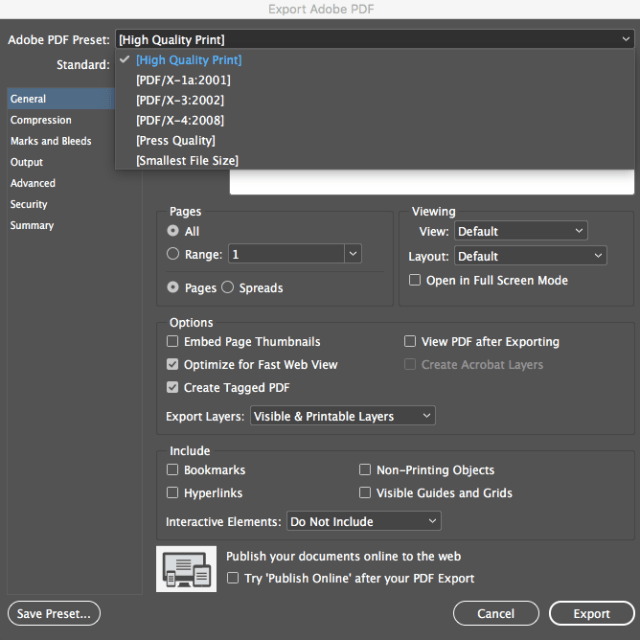
Task: Open the Interactive Elements dropdown
Action: pyautogui.click(x=363, y=521)
